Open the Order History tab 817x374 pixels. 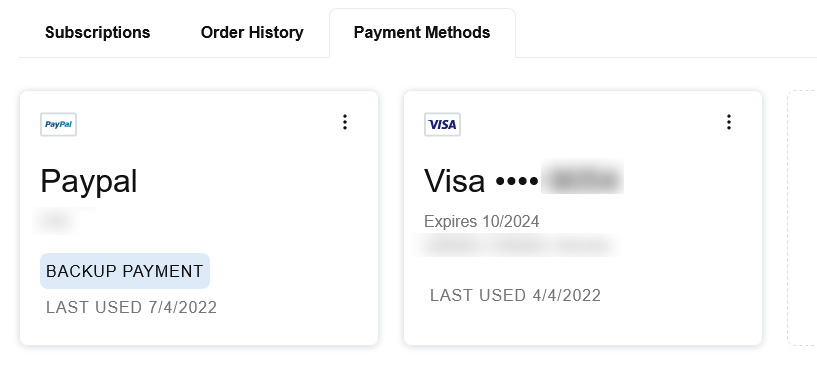pyautogui.click(x=252, y=32)
